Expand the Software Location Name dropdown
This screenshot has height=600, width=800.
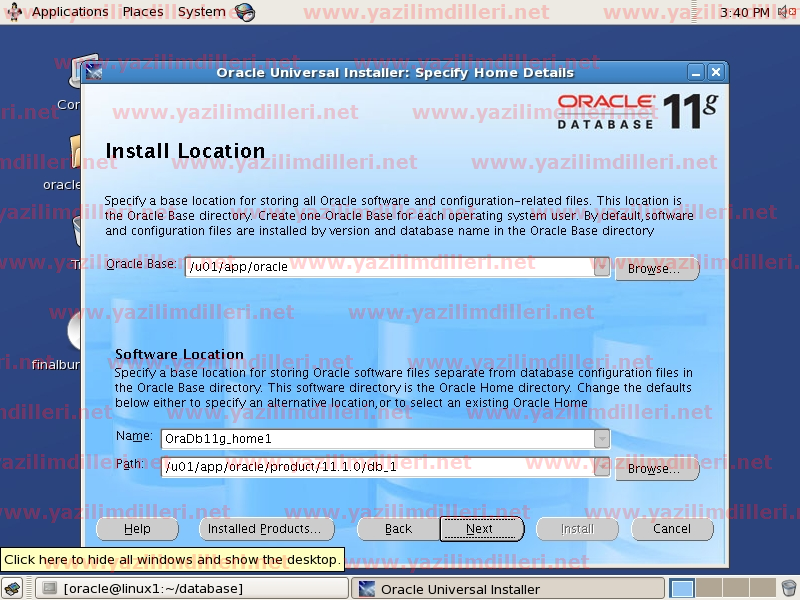point(601,438)
